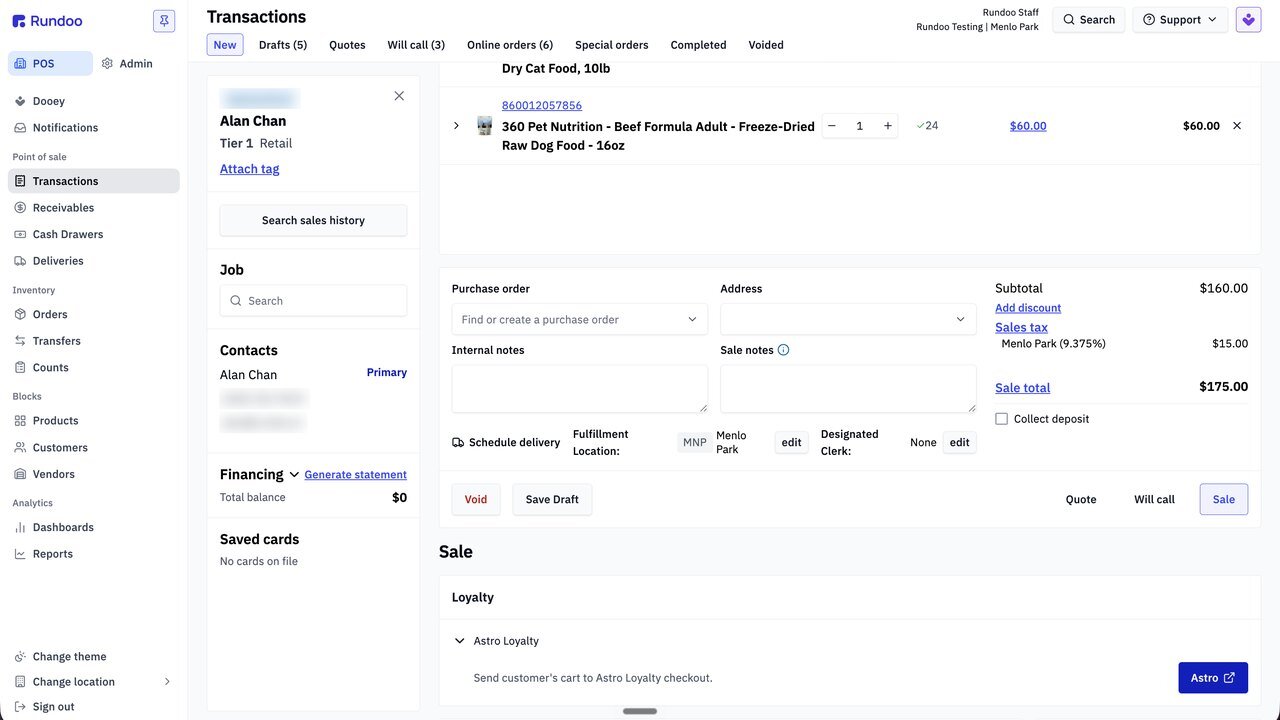The image size is (1280, 720).
Task: Increase quantity with the plus button
Action: tap(887, 126)
